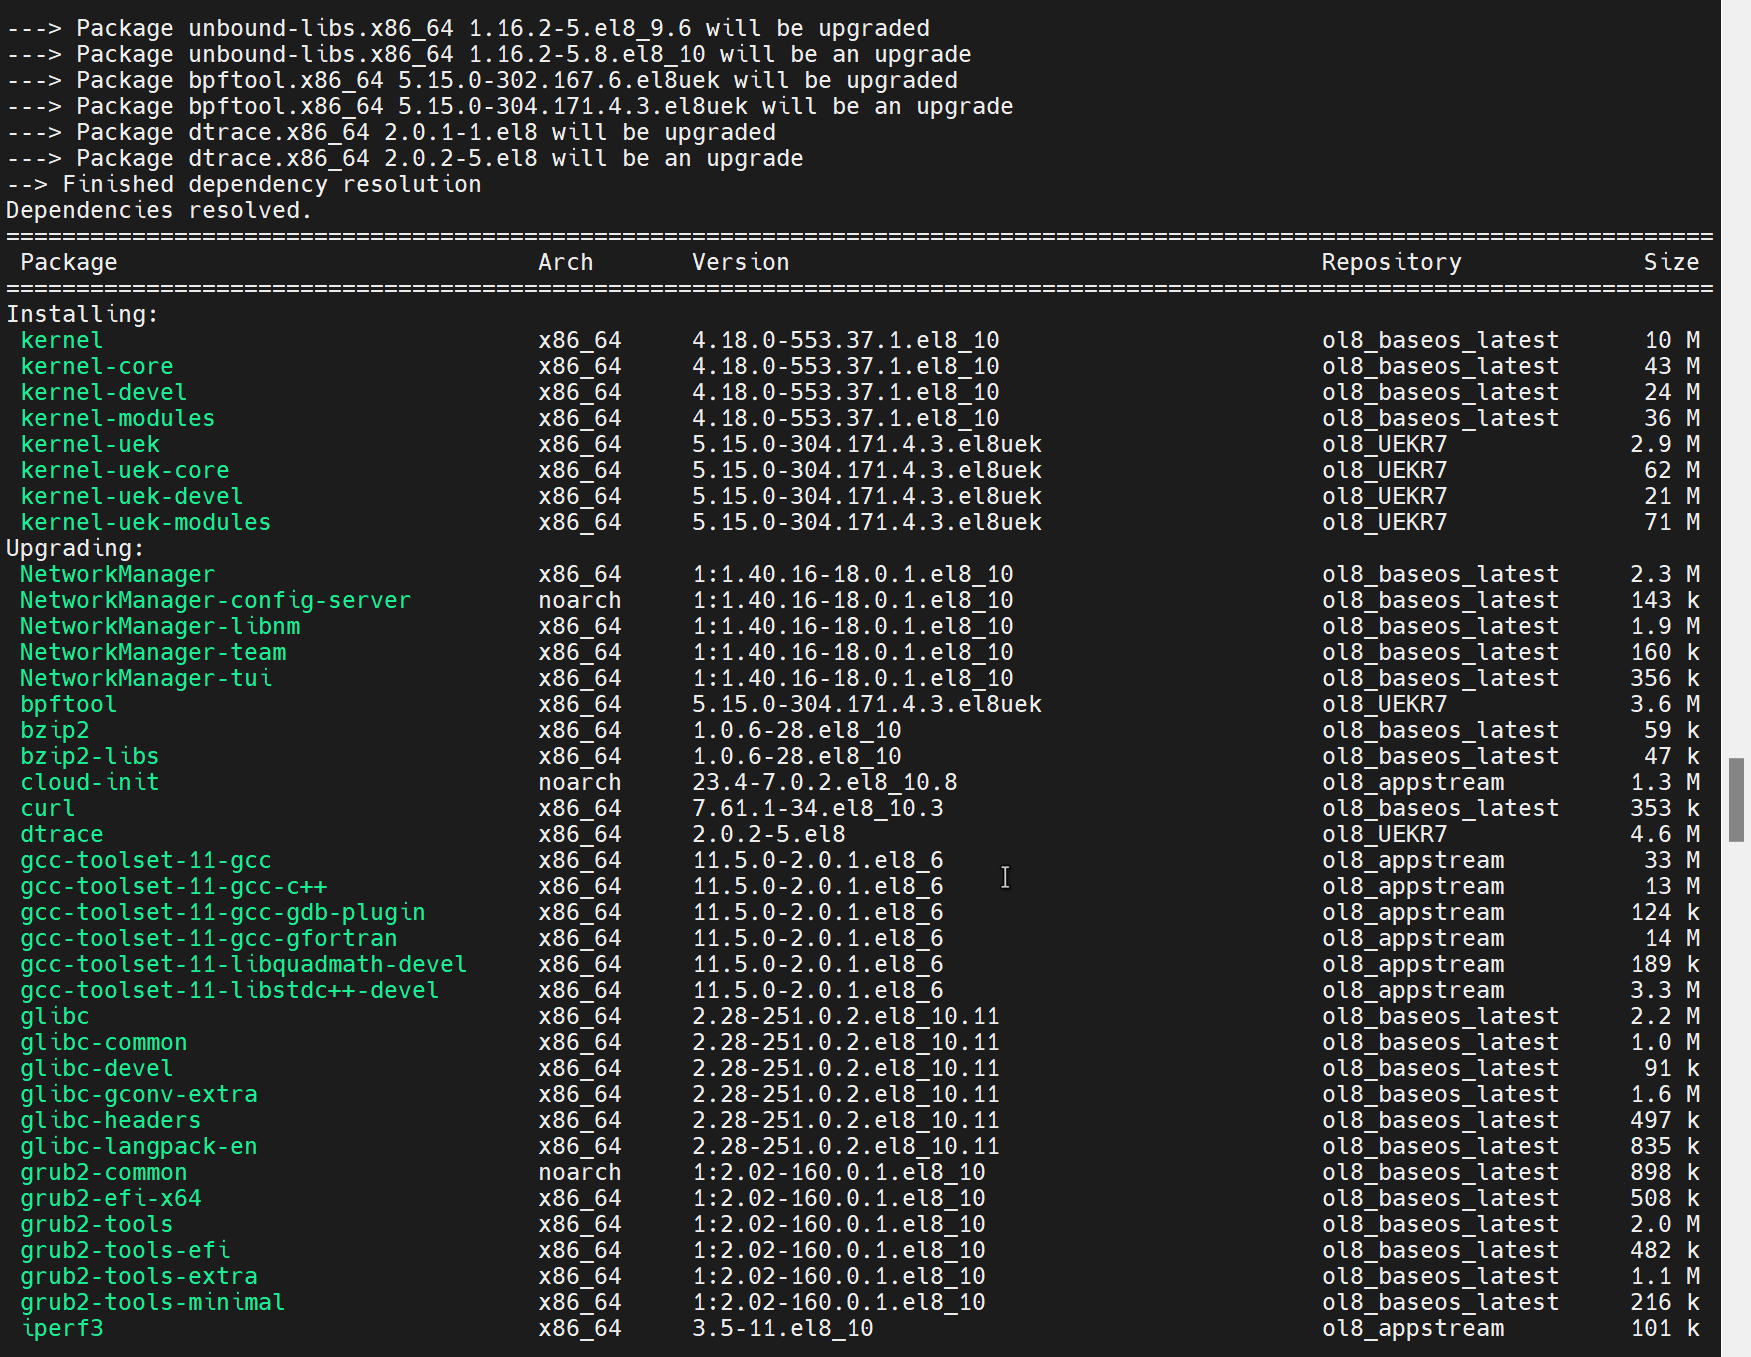Click the kernel-devel package name
The width and height of the screenshot is (1751, 1357).
[x=104, y=392]
